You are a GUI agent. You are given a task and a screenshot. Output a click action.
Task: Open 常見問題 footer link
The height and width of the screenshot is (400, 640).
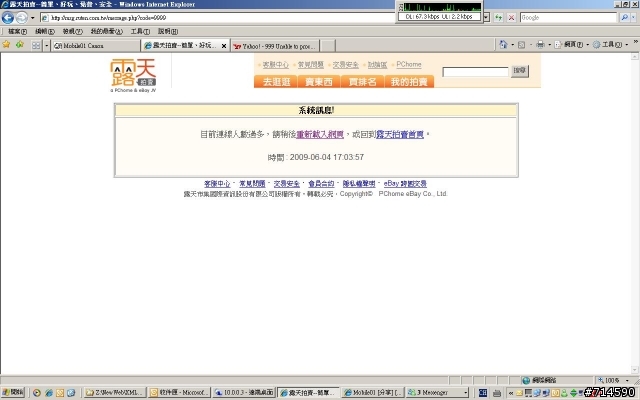(x=252, y=184)
